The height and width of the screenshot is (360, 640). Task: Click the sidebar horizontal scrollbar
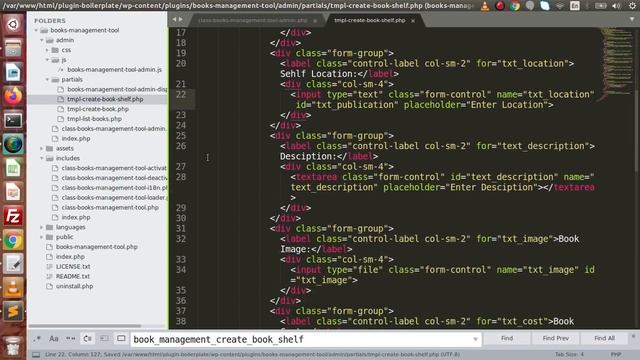[x=85, y=326]
